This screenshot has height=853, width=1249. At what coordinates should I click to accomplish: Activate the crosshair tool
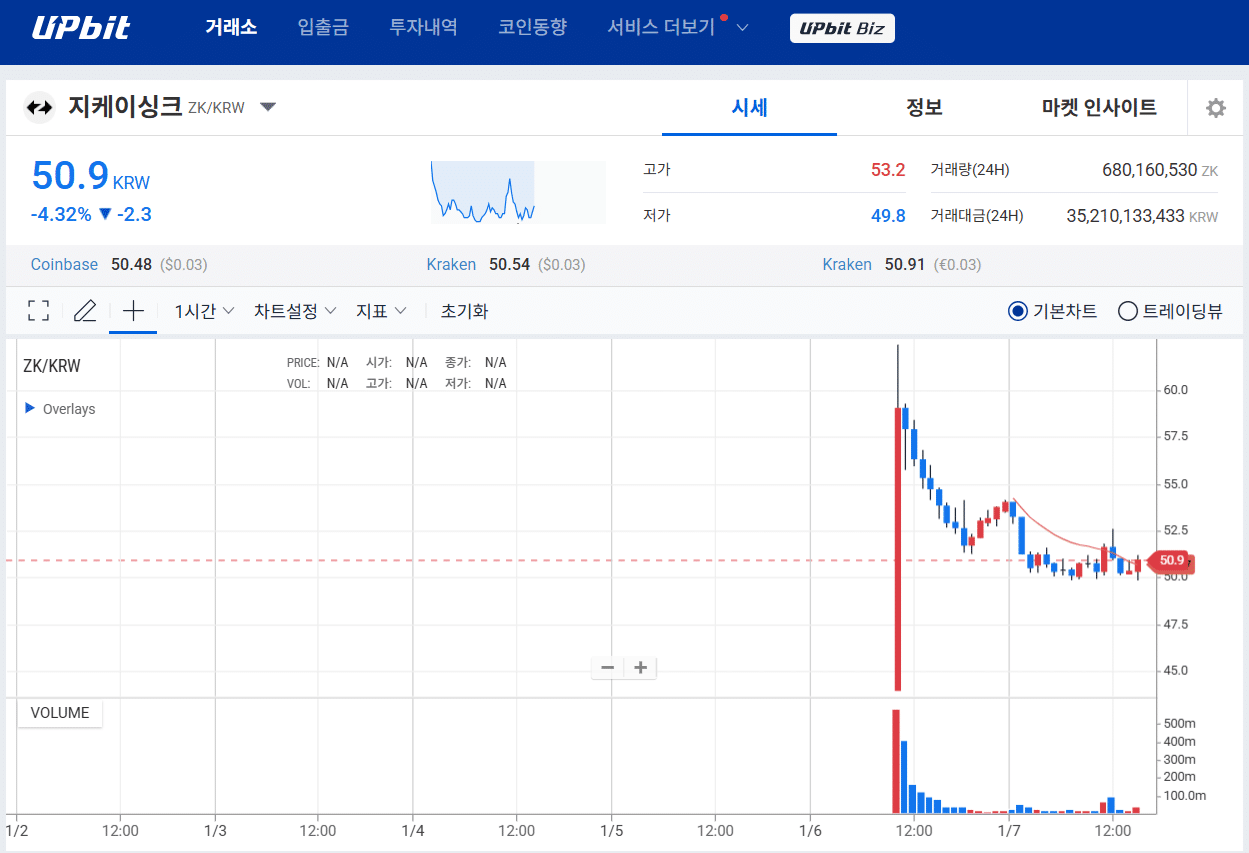point(132,310)
